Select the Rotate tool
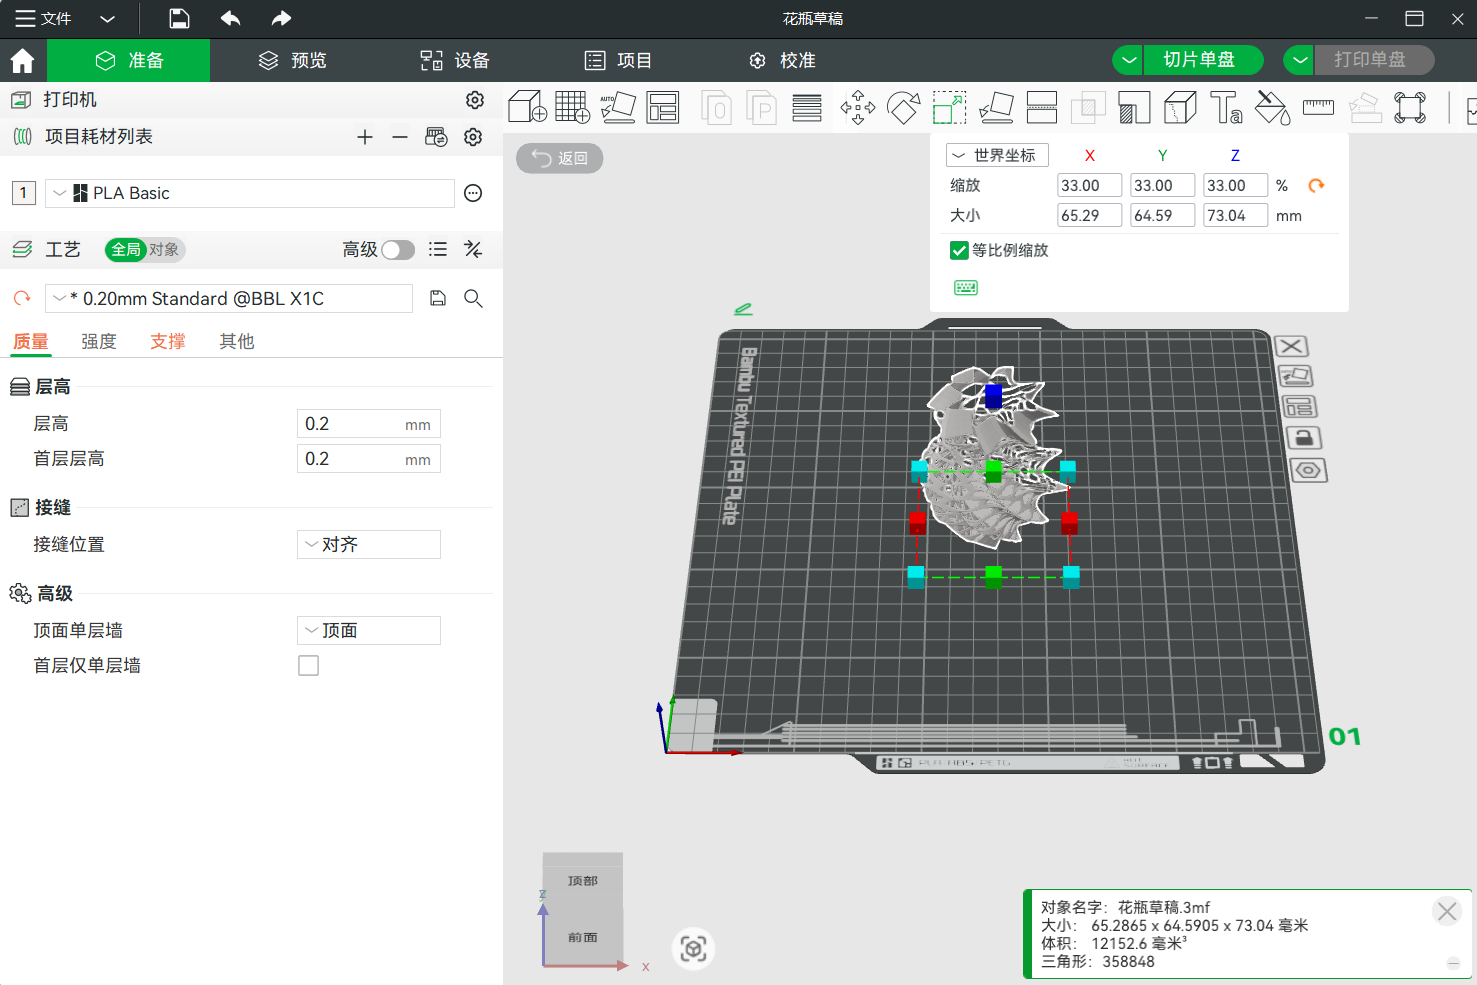Image resolution: width=1477 pixels, height=985 pixels. click(904, 107)
